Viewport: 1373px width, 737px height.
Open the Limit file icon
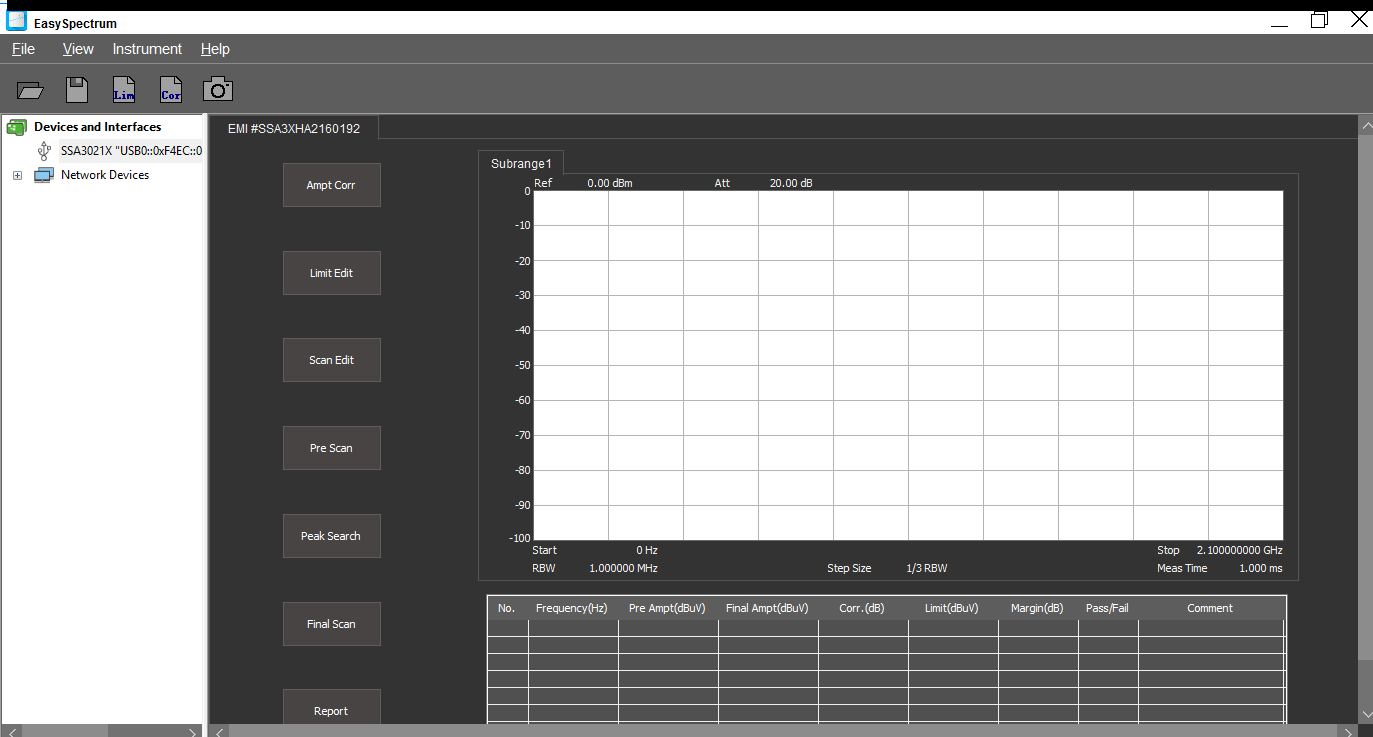tap(124, 90)
